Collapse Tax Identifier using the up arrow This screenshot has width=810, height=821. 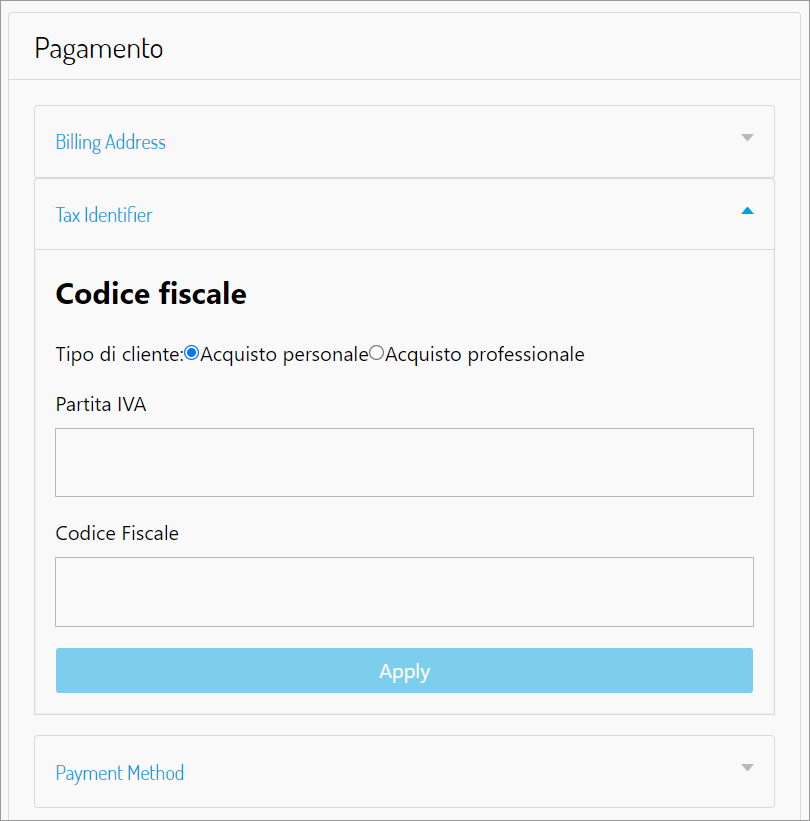click(747, 211)
